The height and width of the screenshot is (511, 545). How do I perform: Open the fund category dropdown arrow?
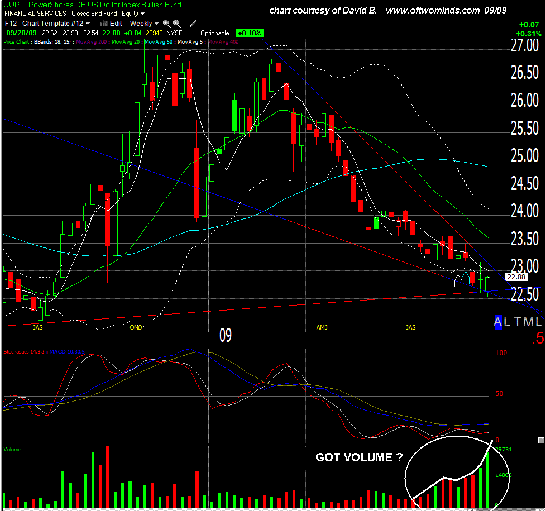click(x=143, y=14)
